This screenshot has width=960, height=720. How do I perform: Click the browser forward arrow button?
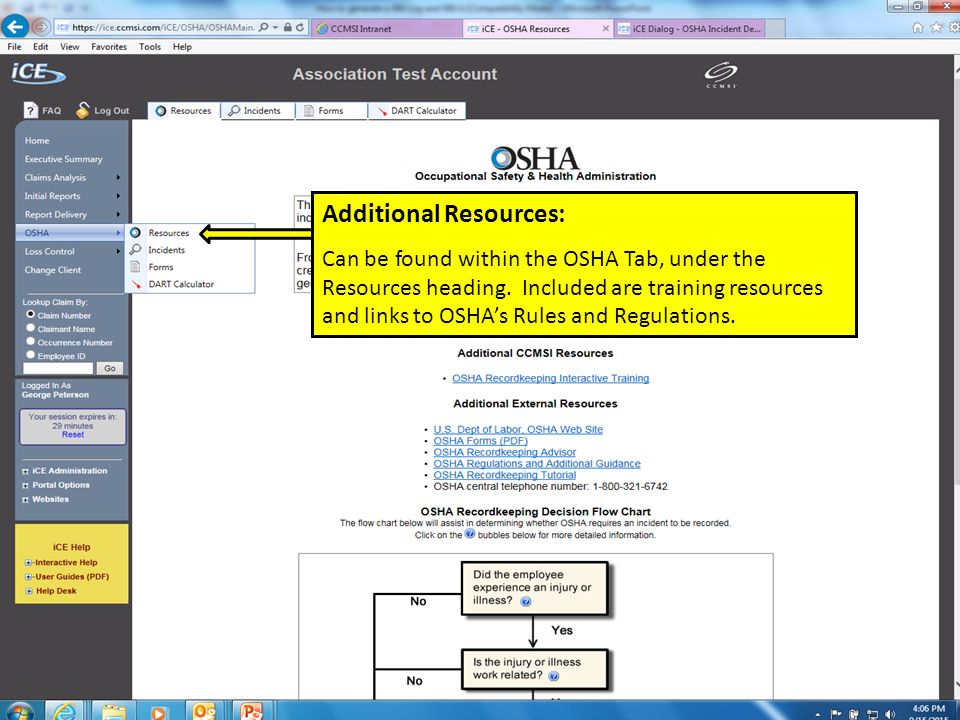[x=41, y=27]
